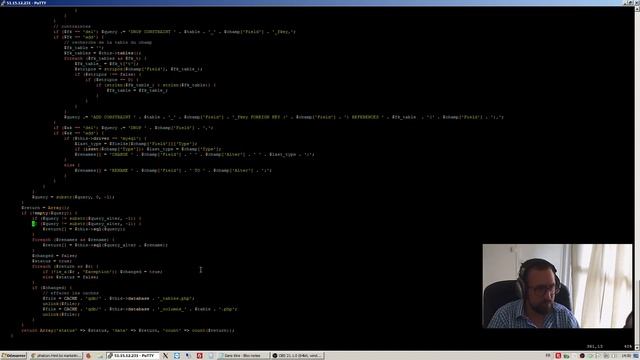Click the scrollbar down arrow in PuTTY
Screen dimensions: 640x360
click(x=637, y=347)
